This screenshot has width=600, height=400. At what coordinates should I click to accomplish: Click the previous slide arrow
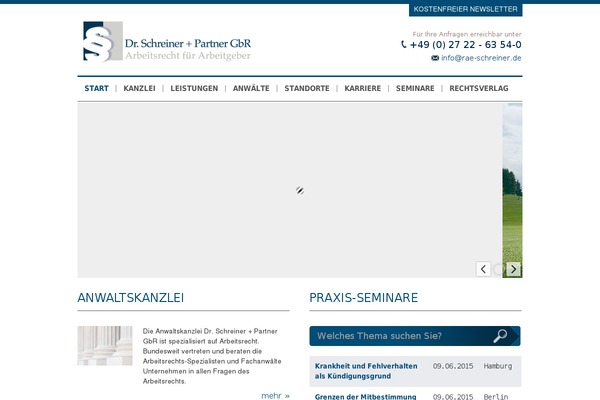(483, 269)
